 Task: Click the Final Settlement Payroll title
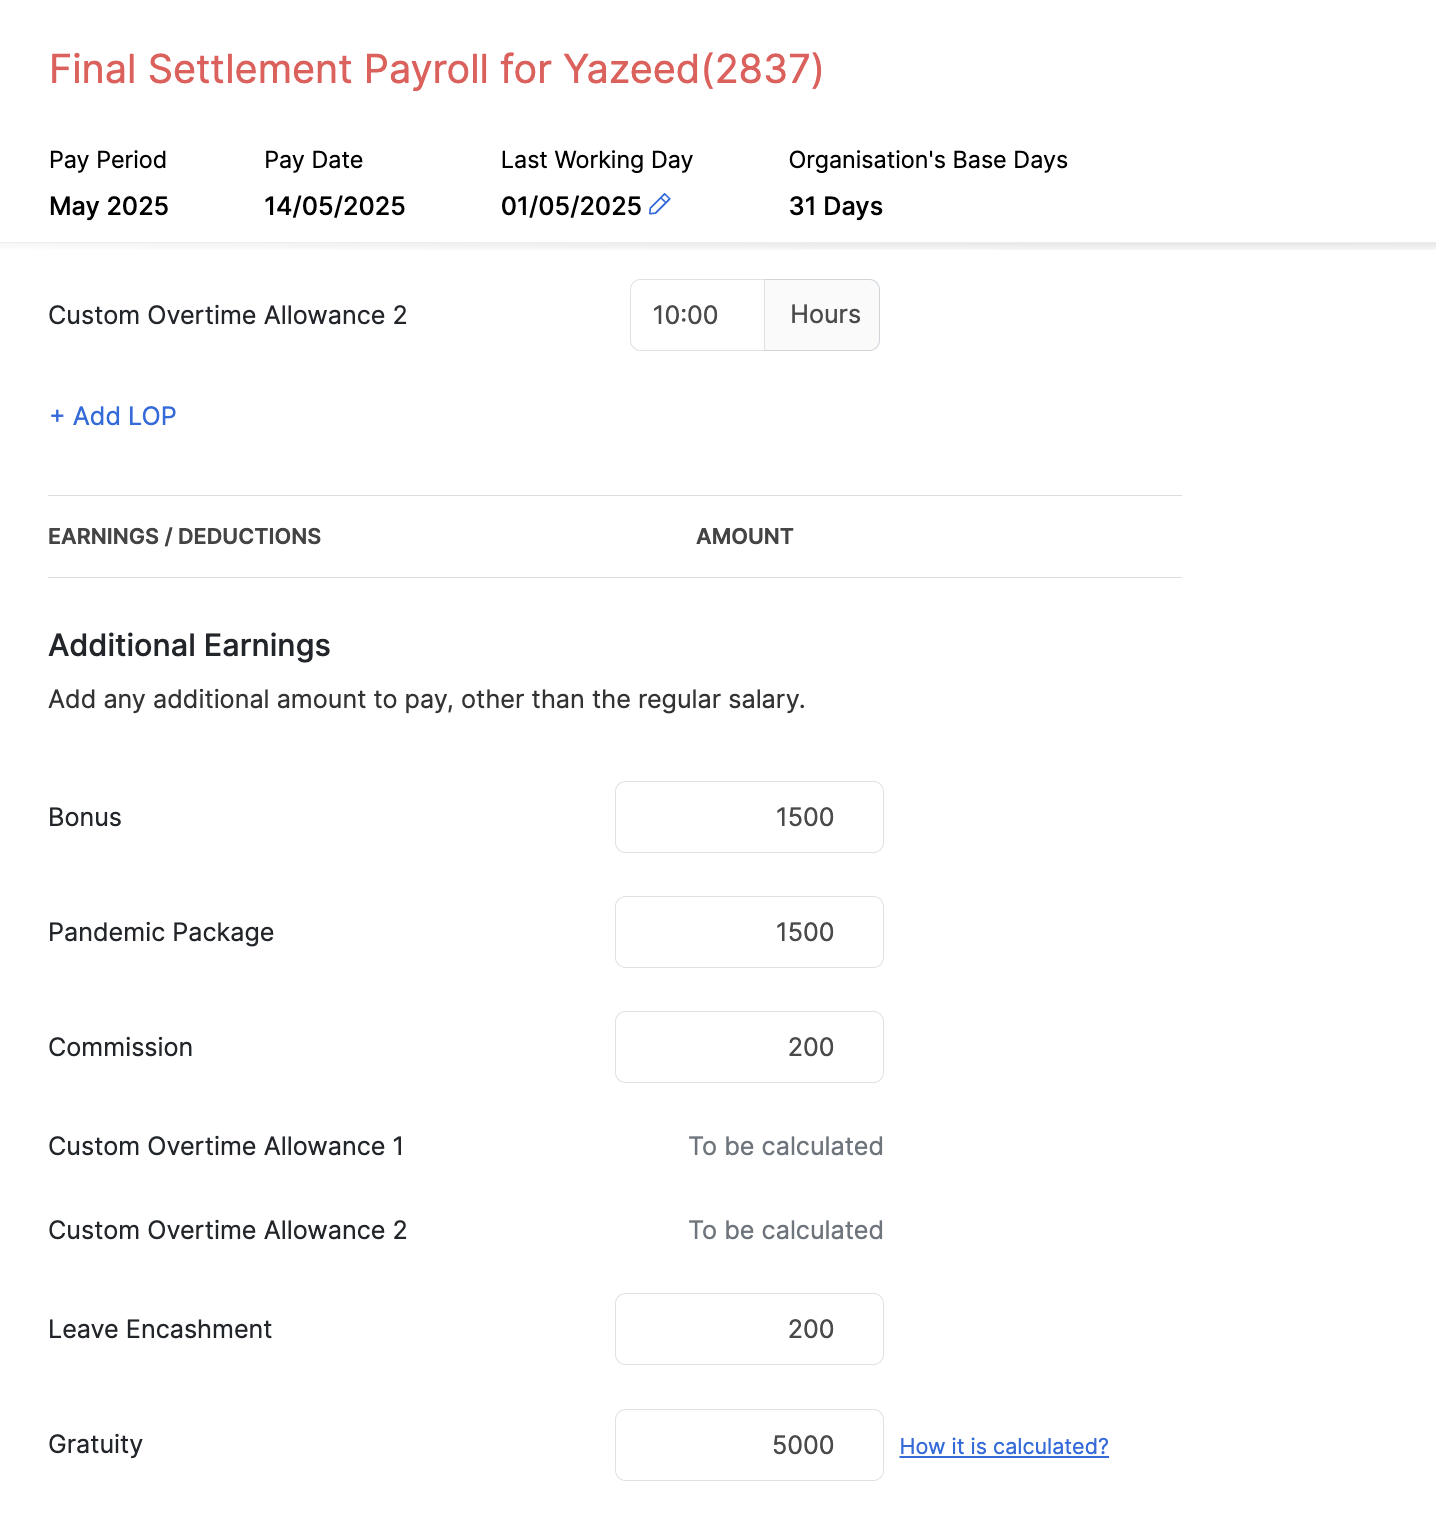436,69
